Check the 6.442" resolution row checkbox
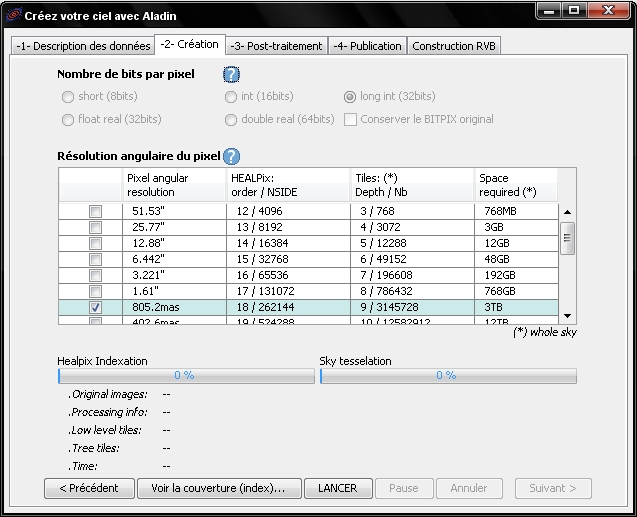The height and width of the screenshot is (517, 637). [95, 259]
